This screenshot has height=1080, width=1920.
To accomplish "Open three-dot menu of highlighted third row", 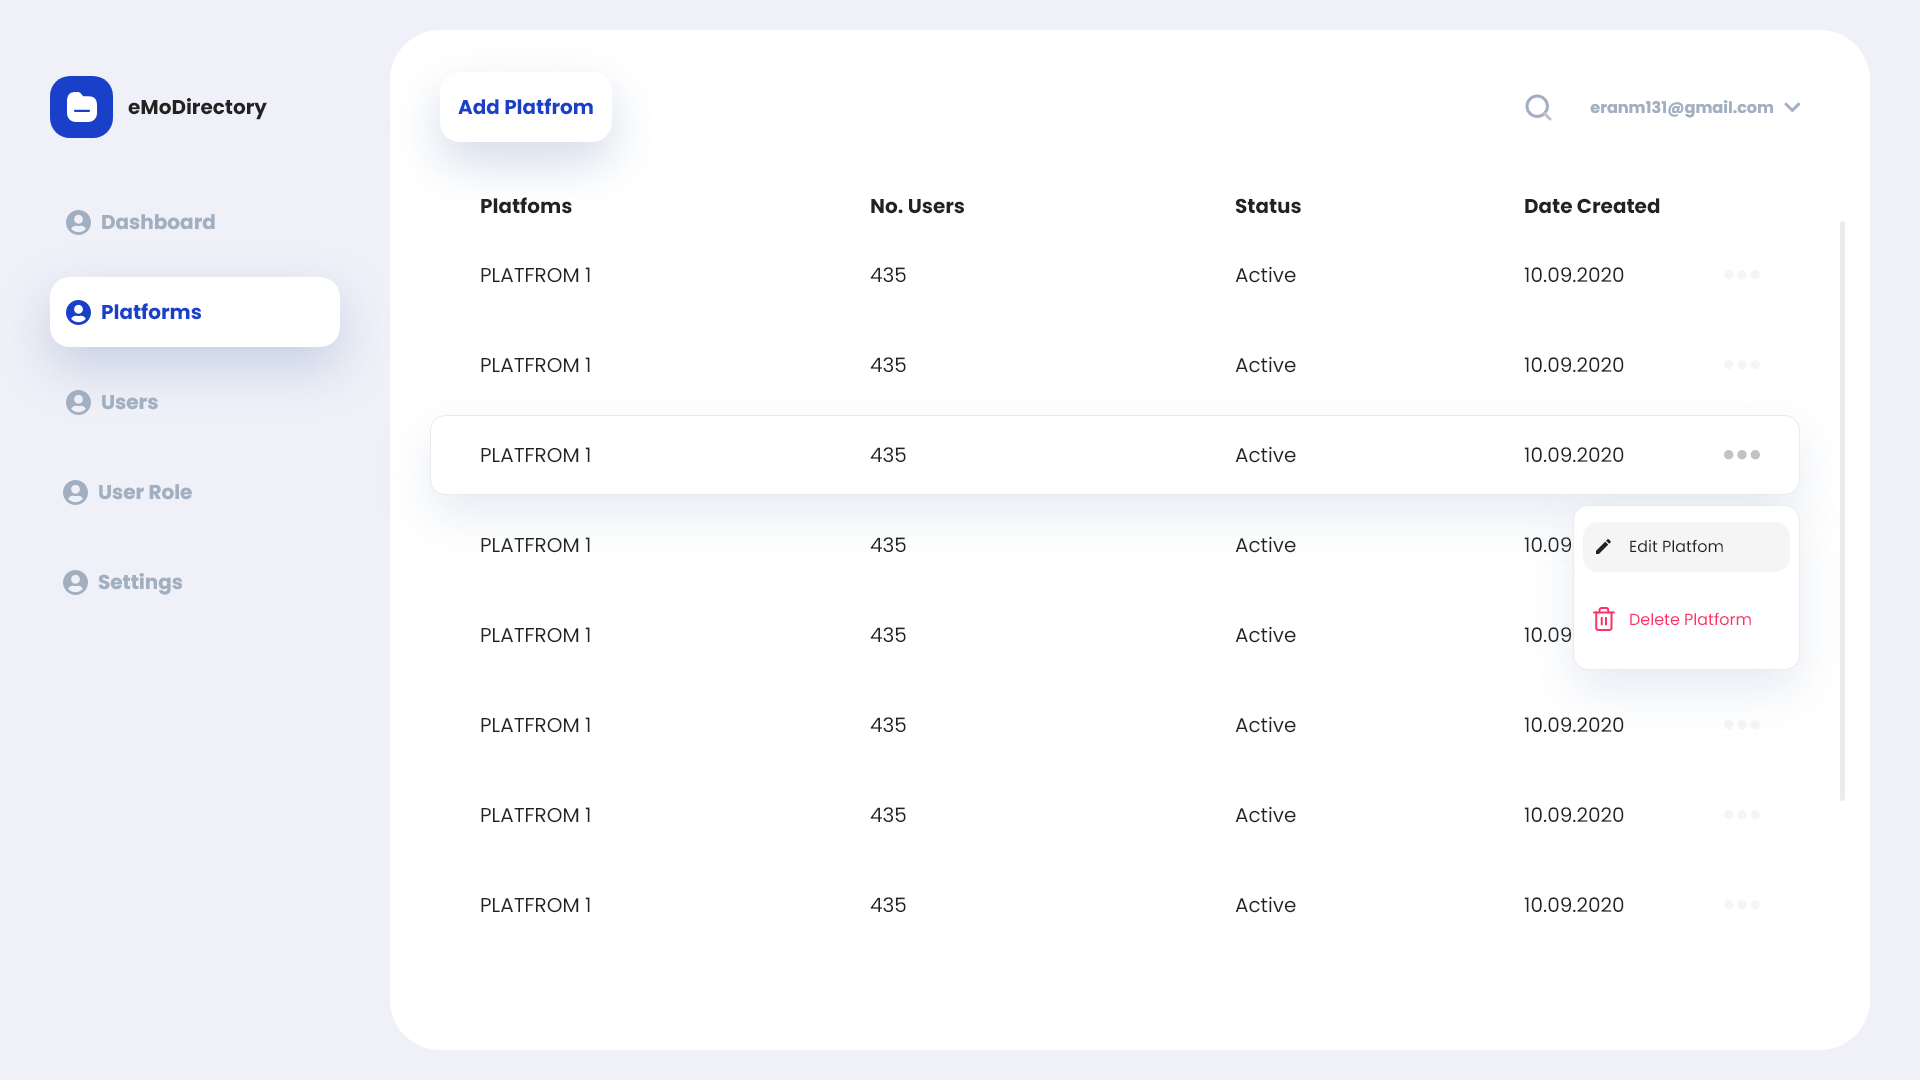I will pos(1741,455).
